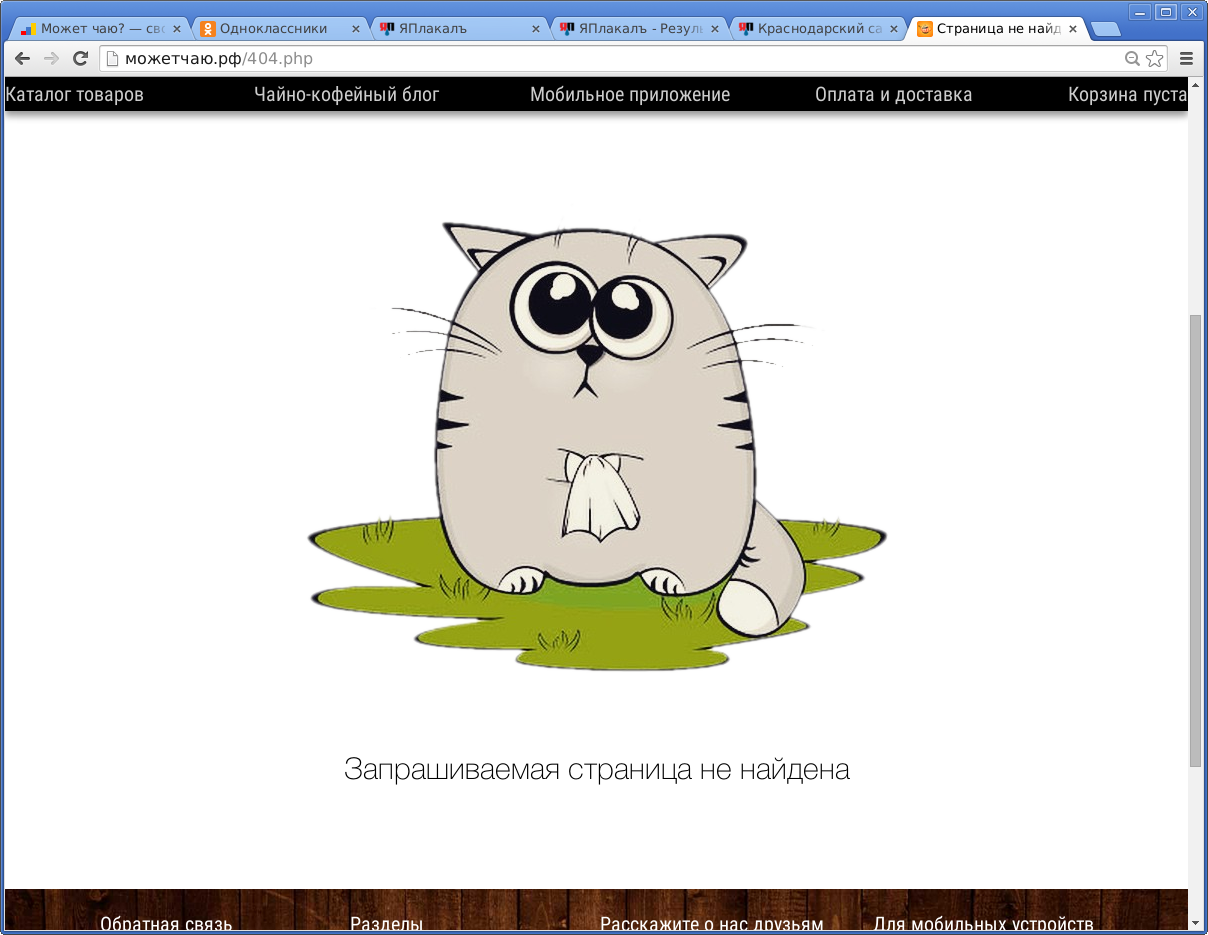This screenshot has width=1208, height=935.
Task: Open the Обратная связь link
Action: (x=166, y=924)
